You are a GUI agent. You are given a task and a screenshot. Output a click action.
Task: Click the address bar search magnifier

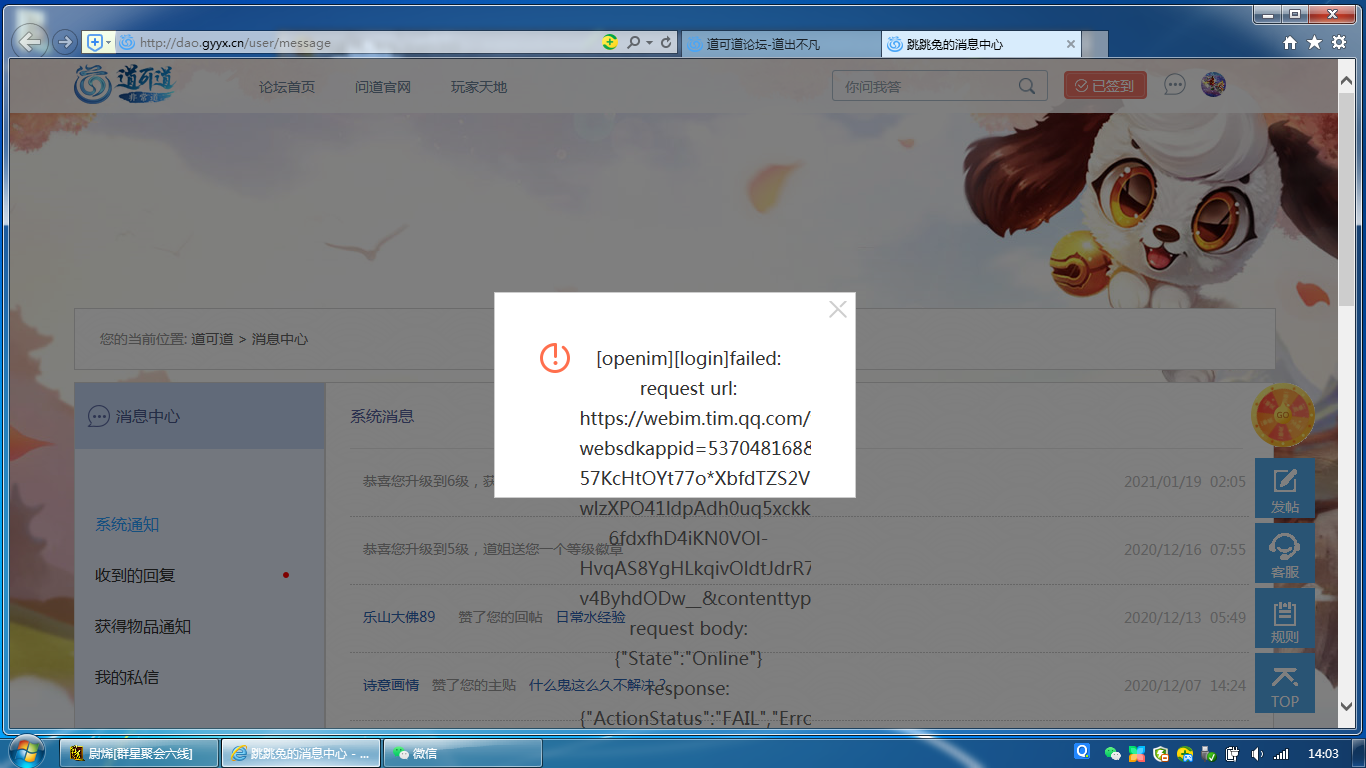(x=633, y=43)
